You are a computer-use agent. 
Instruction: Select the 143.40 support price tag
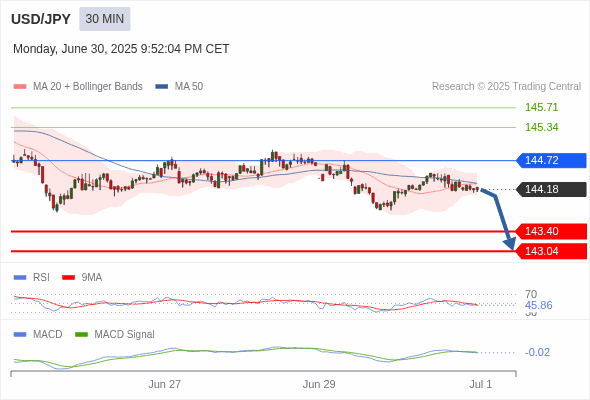551,231
